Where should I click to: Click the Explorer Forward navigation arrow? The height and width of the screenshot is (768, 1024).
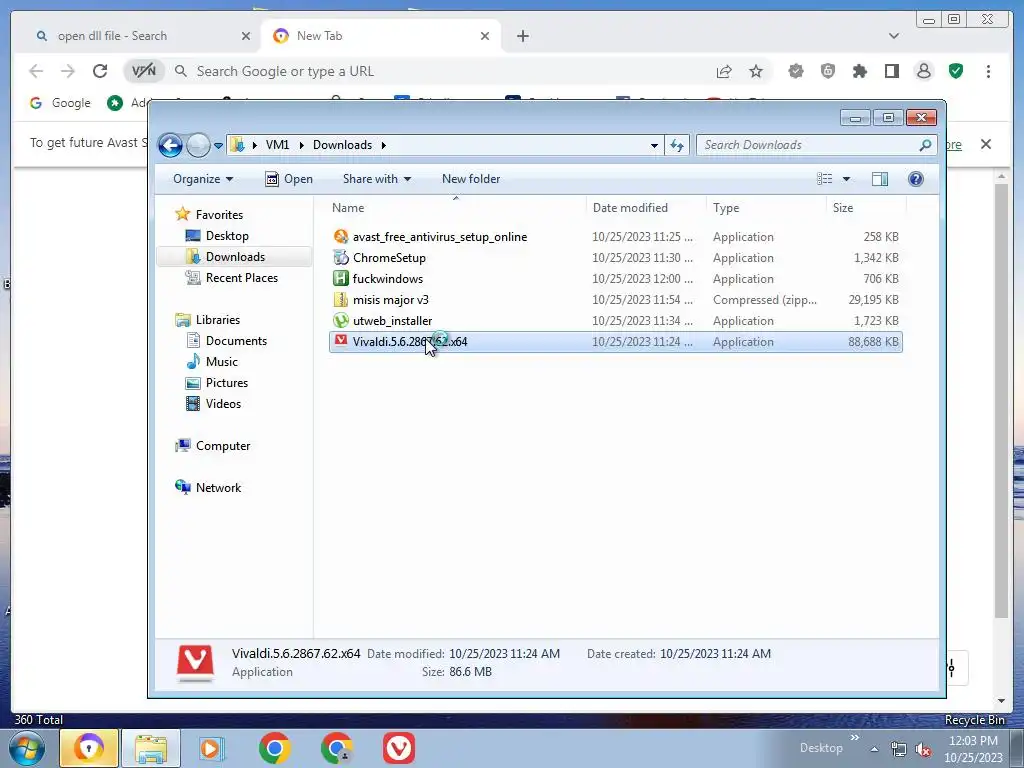tap(198, 145)
